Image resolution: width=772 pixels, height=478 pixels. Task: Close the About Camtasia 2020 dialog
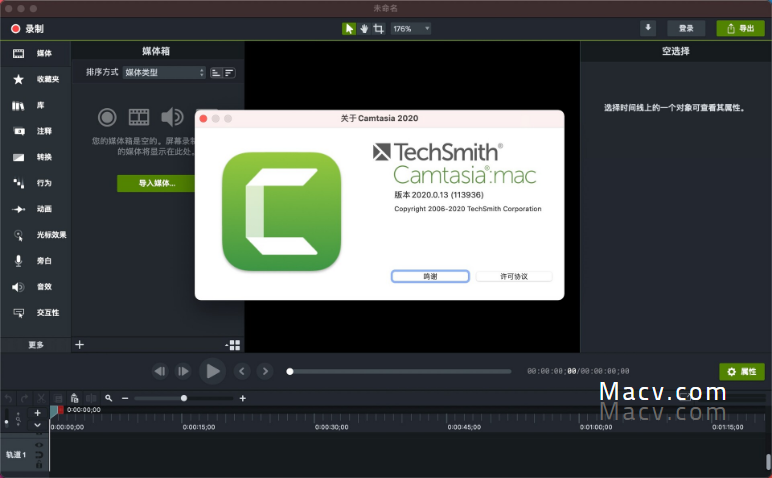(203, 119)
